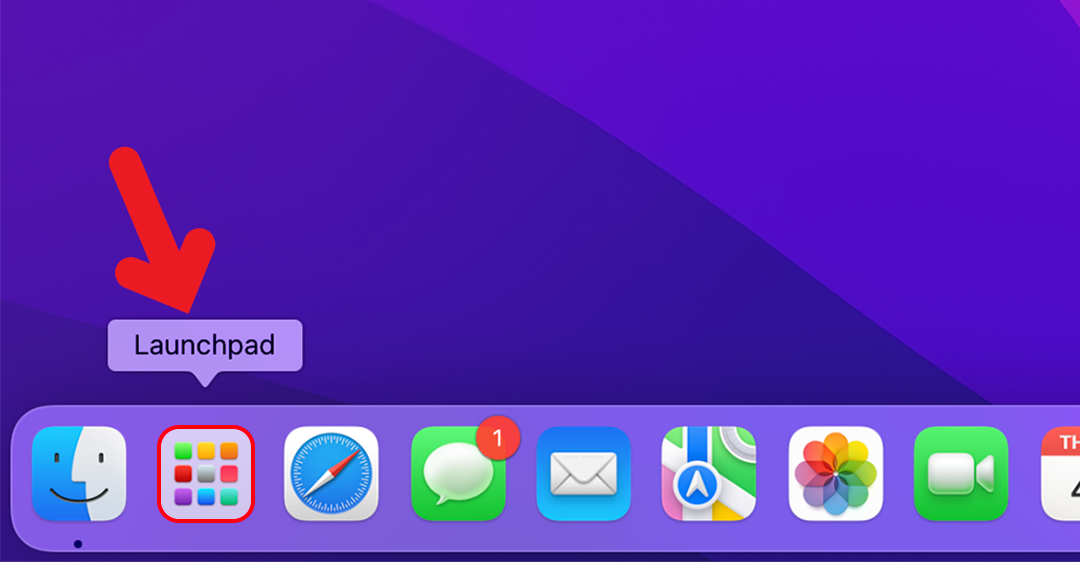Open Maps from the Dock
This screenshot has height=562, width=1080.
click(x=709, y=474)
